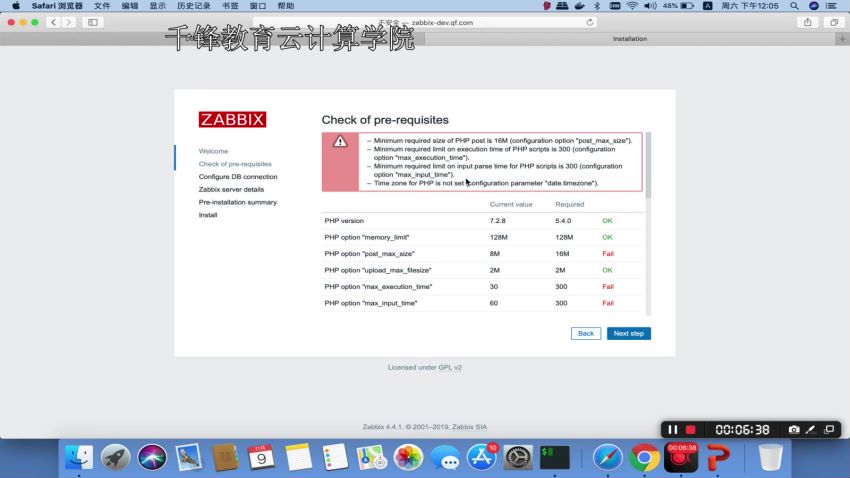Screen dimensions: 850x478
Task: Open Terminal in the Dock
Action: click(x=555, y=457)
